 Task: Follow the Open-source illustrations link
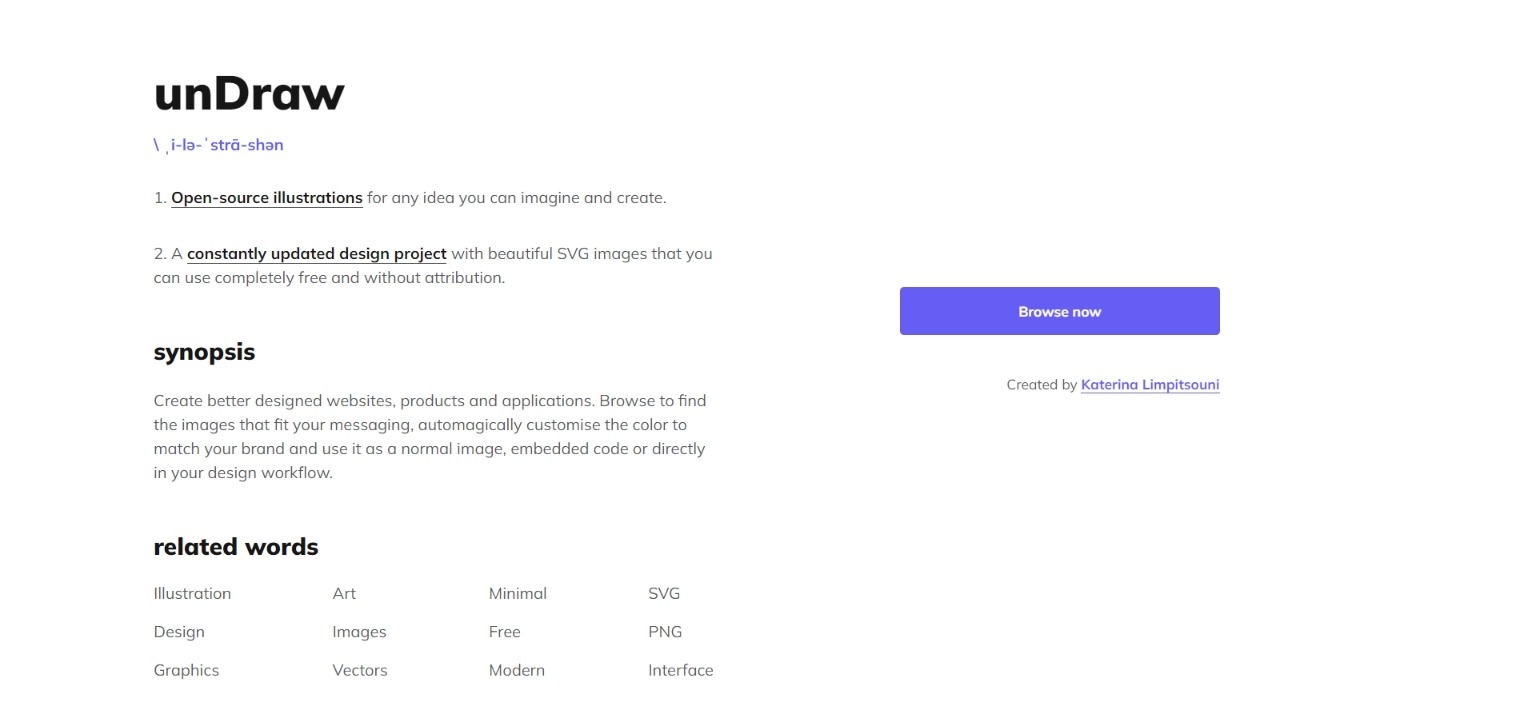(267, 198)
